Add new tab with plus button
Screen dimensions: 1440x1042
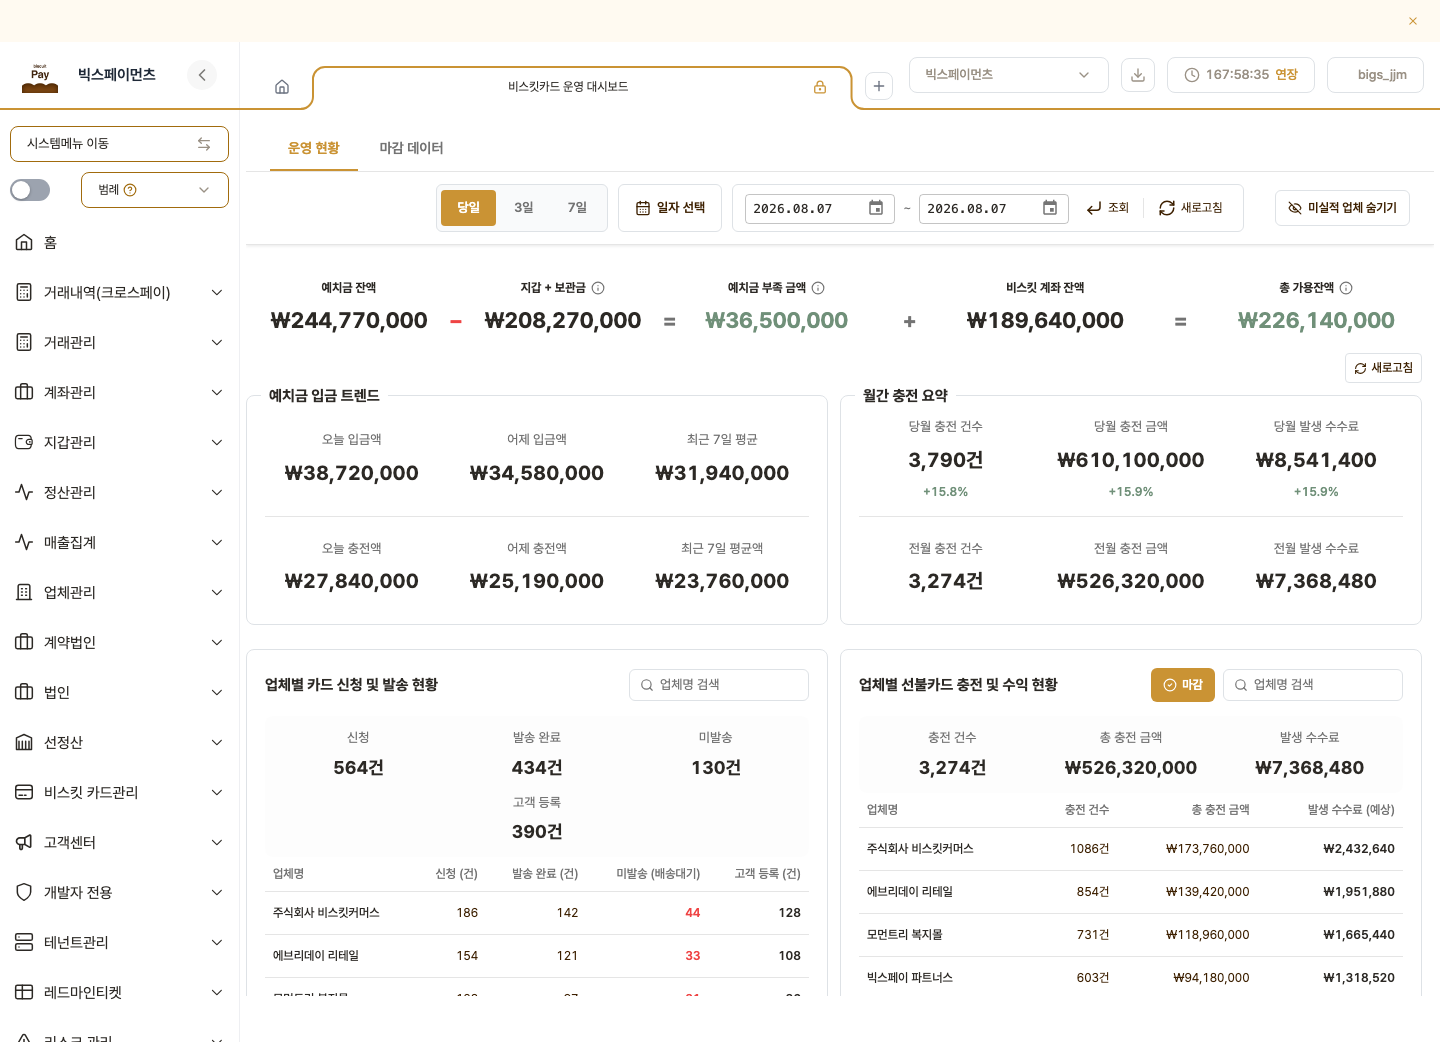pos(879,86)
